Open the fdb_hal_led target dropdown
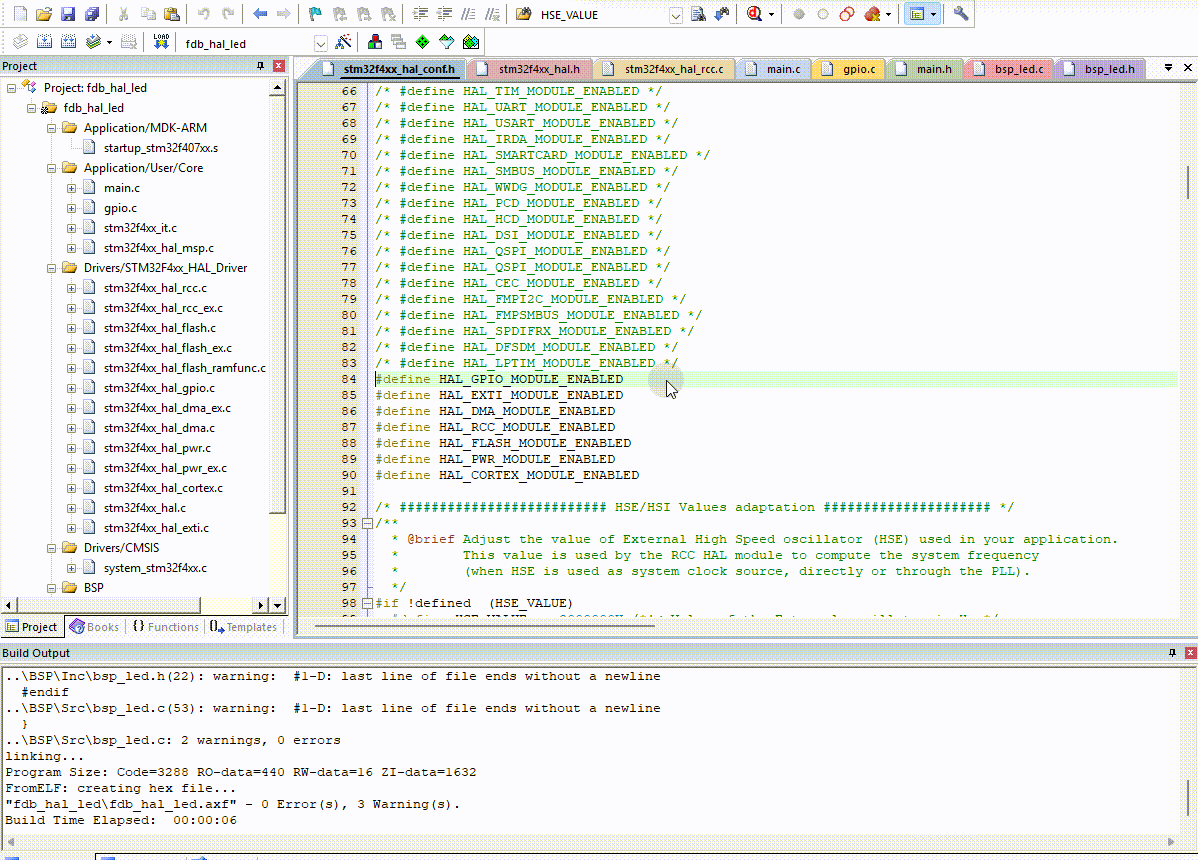This screenshot has width=1198, height=860. tap(321, 44)
